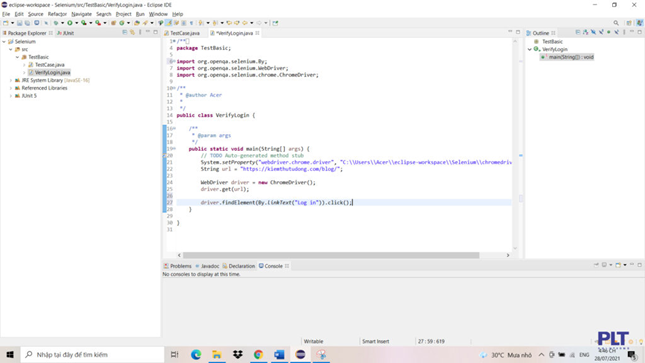Toggle Show Whitespace Characters pilcrow icon
The width and height of the screenshot is (645, 363).
pos(191,23)
